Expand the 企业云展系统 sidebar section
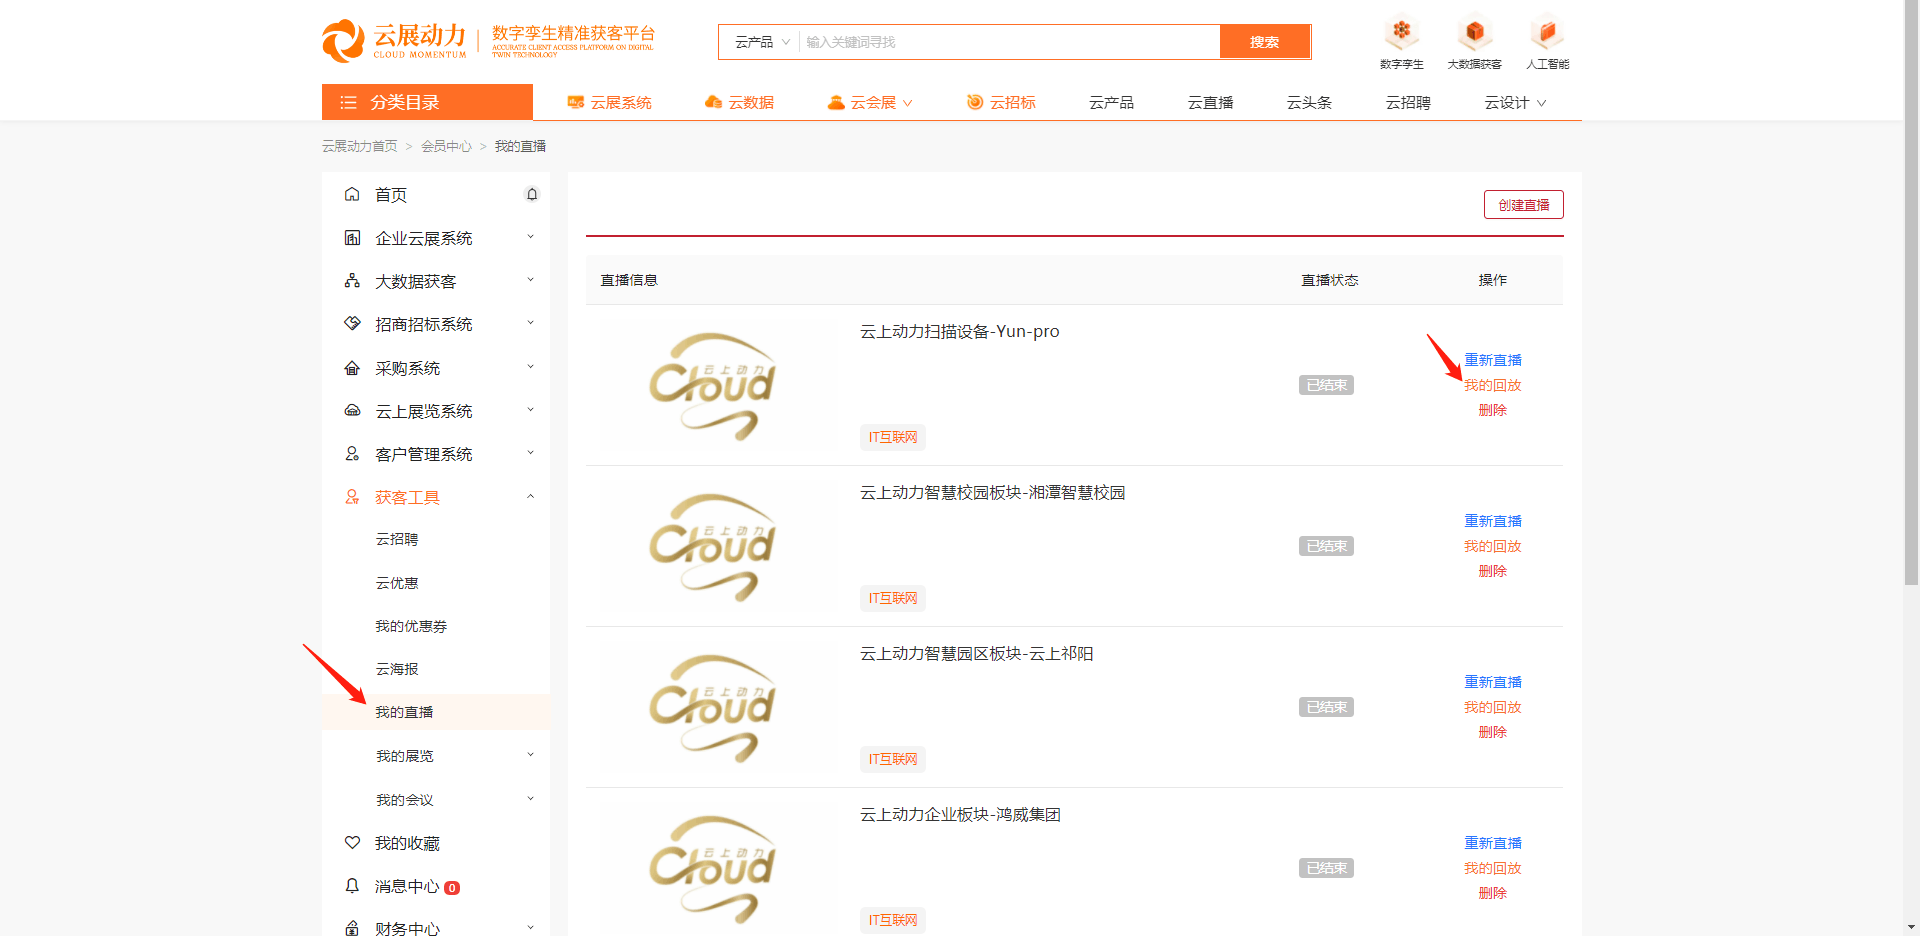 530,238
